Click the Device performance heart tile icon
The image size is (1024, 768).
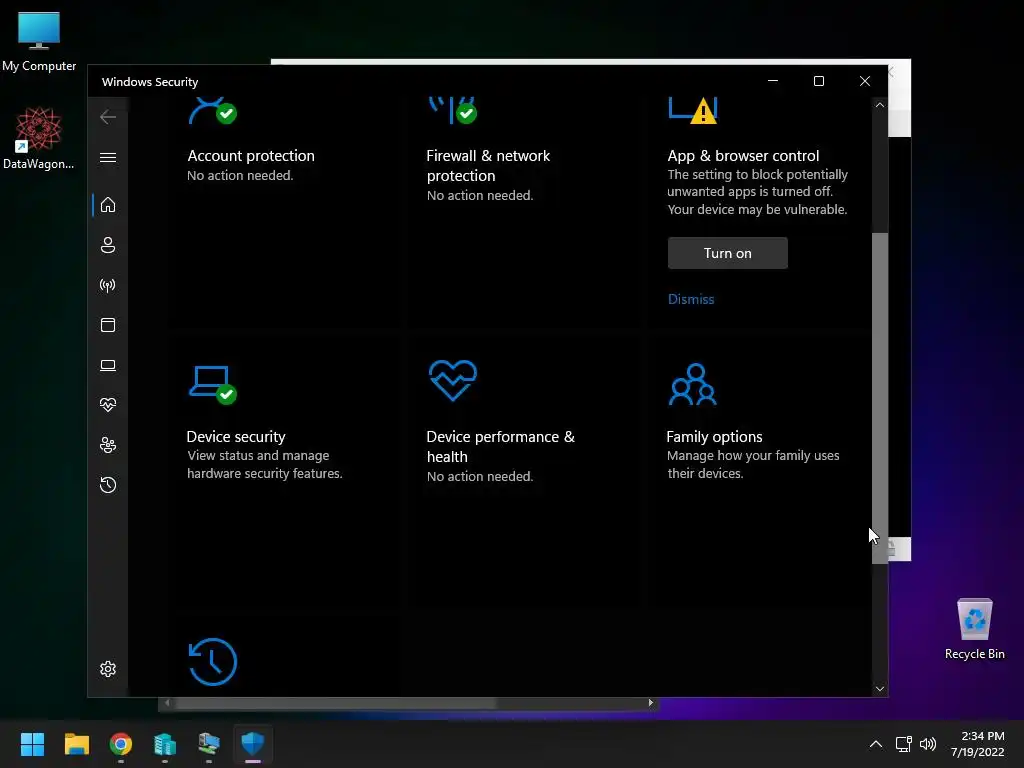(453, 380)
